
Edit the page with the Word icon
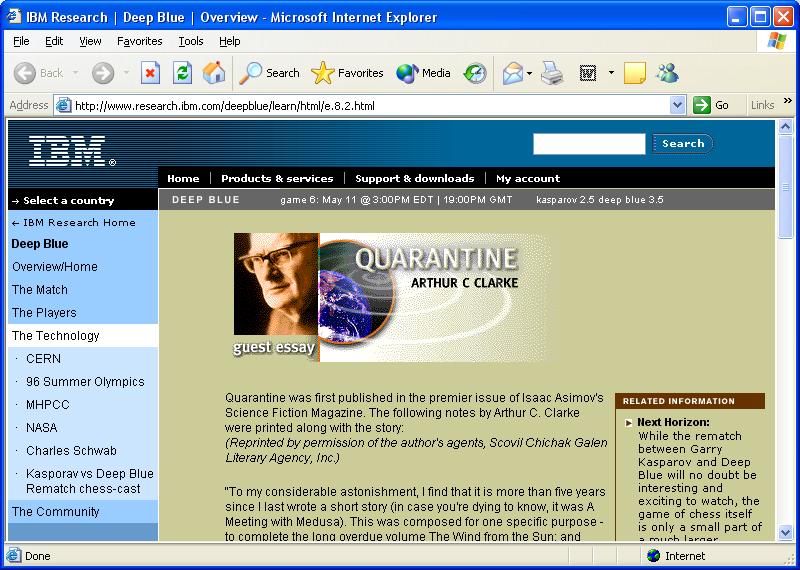pos(588,73)
